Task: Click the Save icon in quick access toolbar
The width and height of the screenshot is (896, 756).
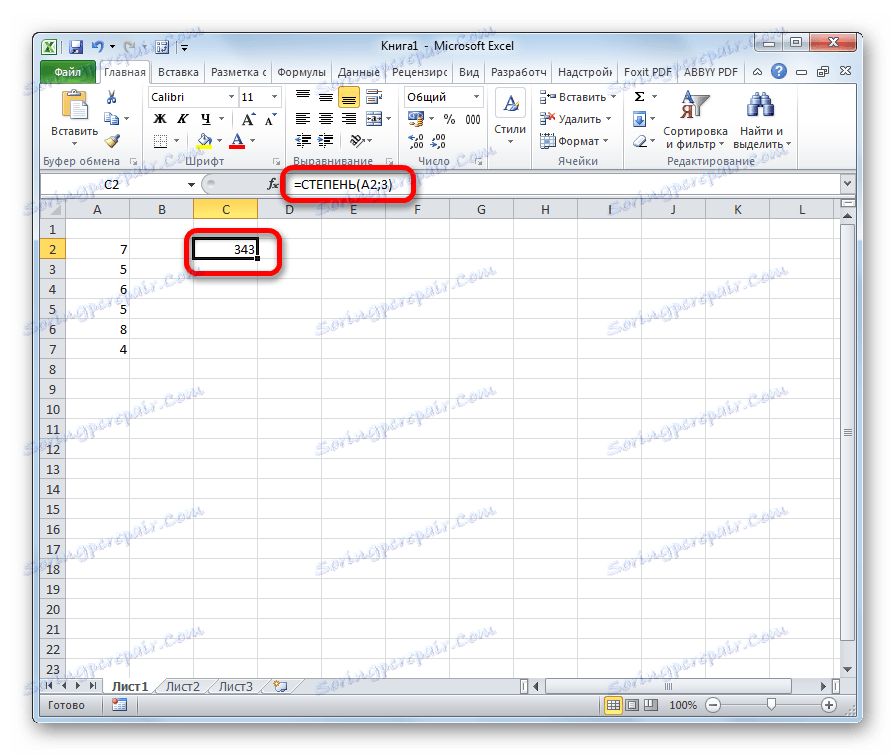Action: point(75,47)
